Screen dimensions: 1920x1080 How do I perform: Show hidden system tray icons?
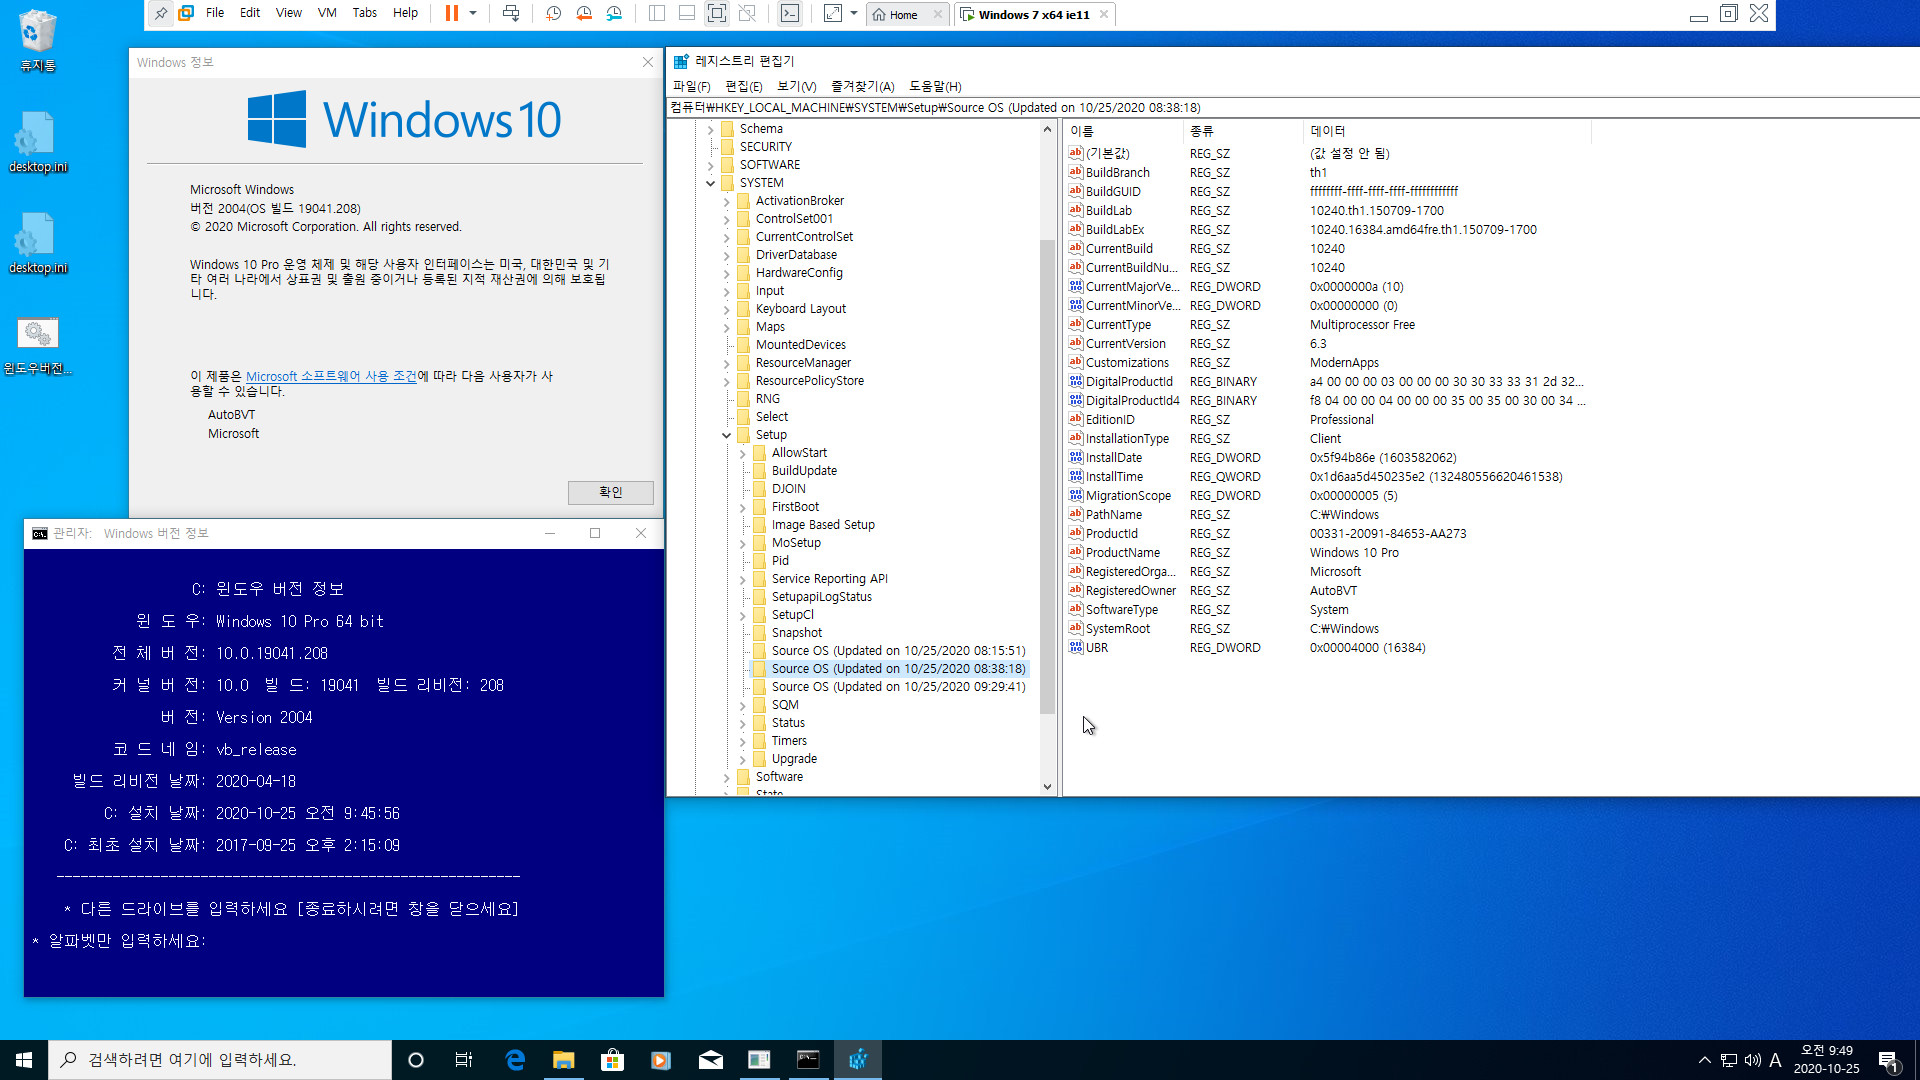tap(1704, 1060)
